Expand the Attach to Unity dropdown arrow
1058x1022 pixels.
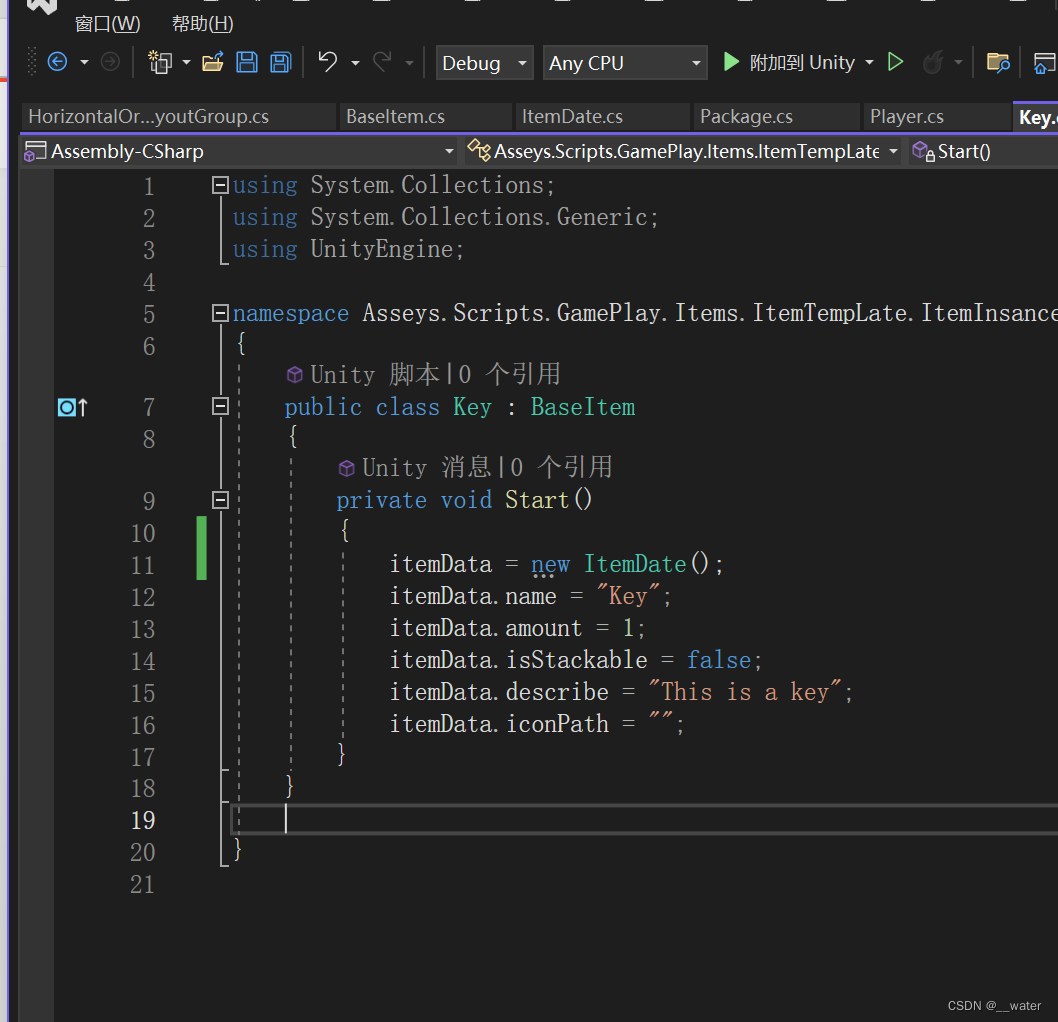870,62
